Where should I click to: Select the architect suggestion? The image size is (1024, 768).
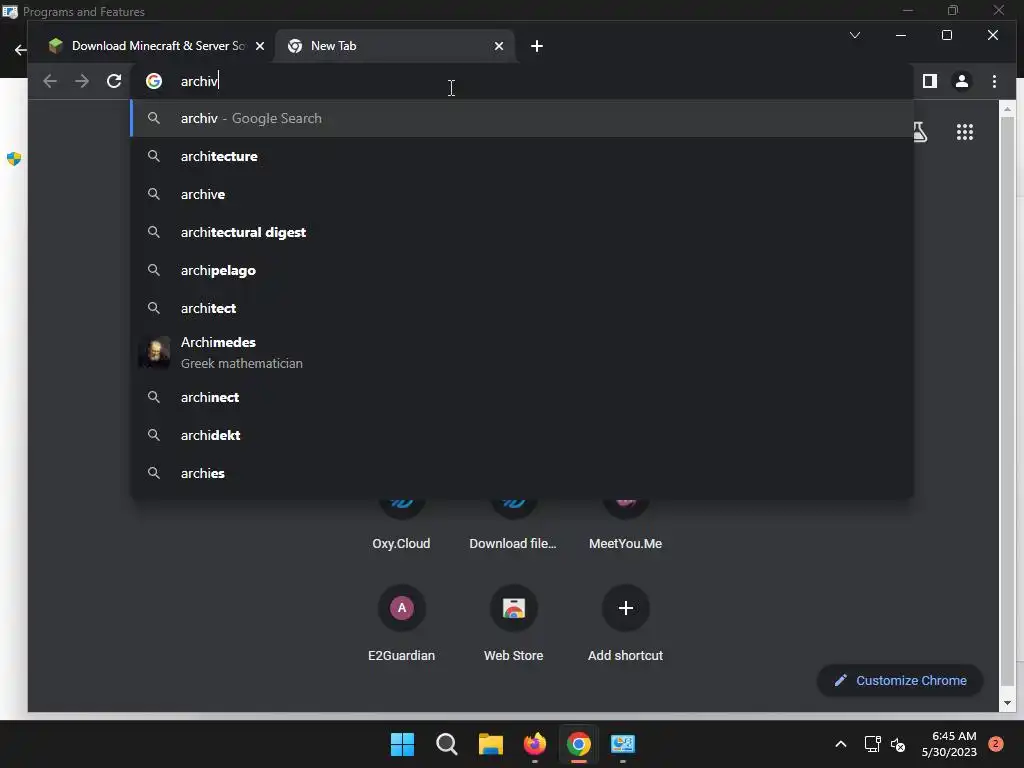point(522,308)
